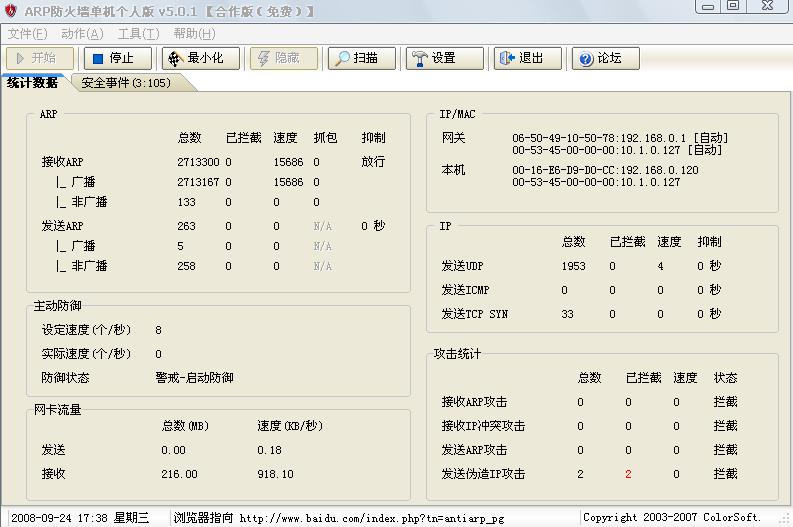Close the ARP firewall window
The width and height of the screenshot is (793, 527).
pyautogui.click(x=767, y=8)
